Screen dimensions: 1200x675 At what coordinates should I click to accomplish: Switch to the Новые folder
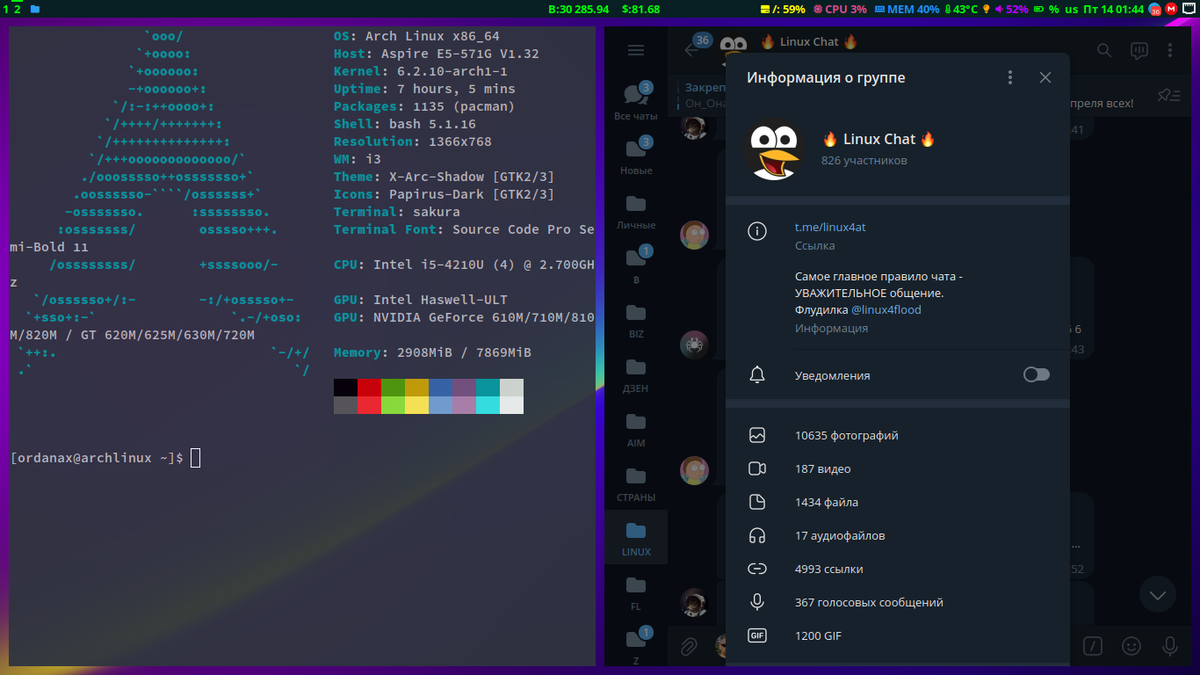pyautogui.click(x=636, y=157)
